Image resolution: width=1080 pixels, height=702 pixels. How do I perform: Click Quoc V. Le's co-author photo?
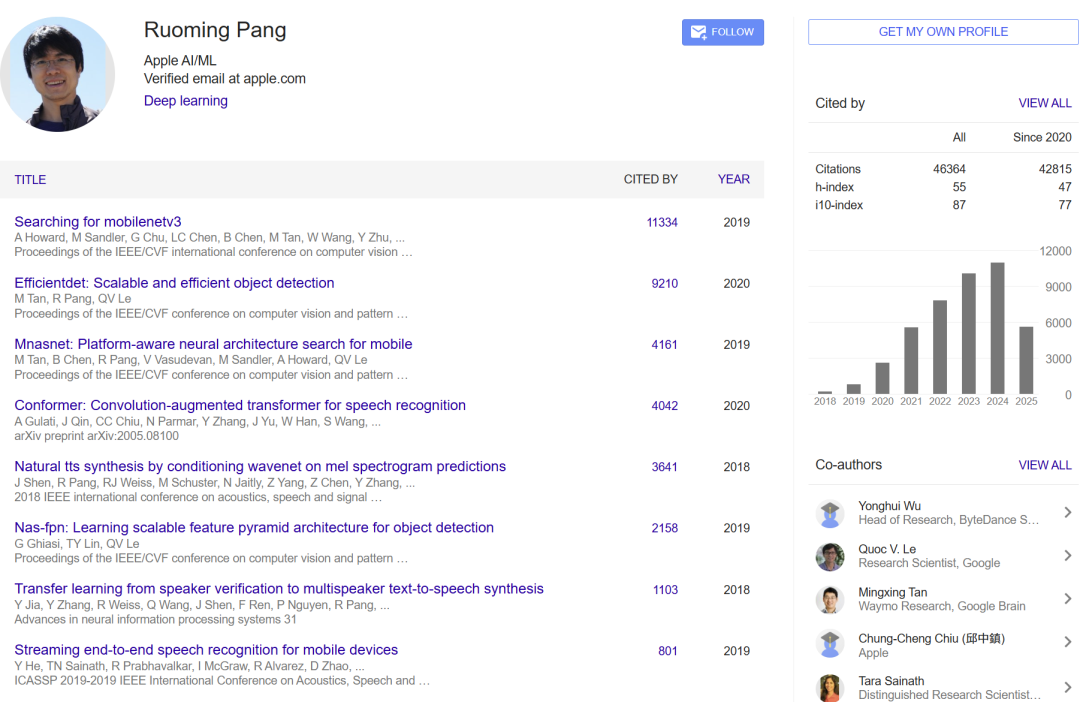tap(830, 557)
